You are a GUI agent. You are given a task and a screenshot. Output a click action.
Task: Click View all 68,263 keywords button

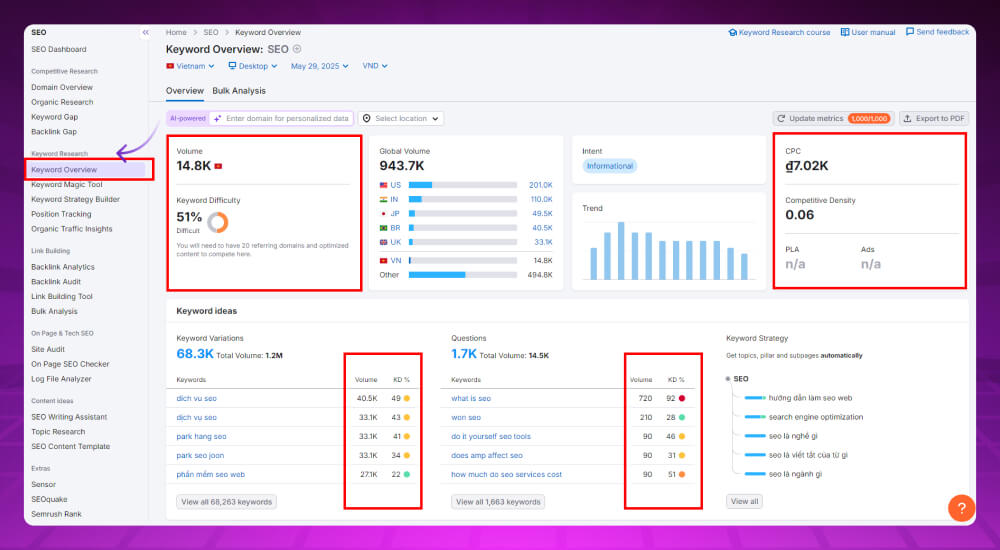[x=226, y=502]
